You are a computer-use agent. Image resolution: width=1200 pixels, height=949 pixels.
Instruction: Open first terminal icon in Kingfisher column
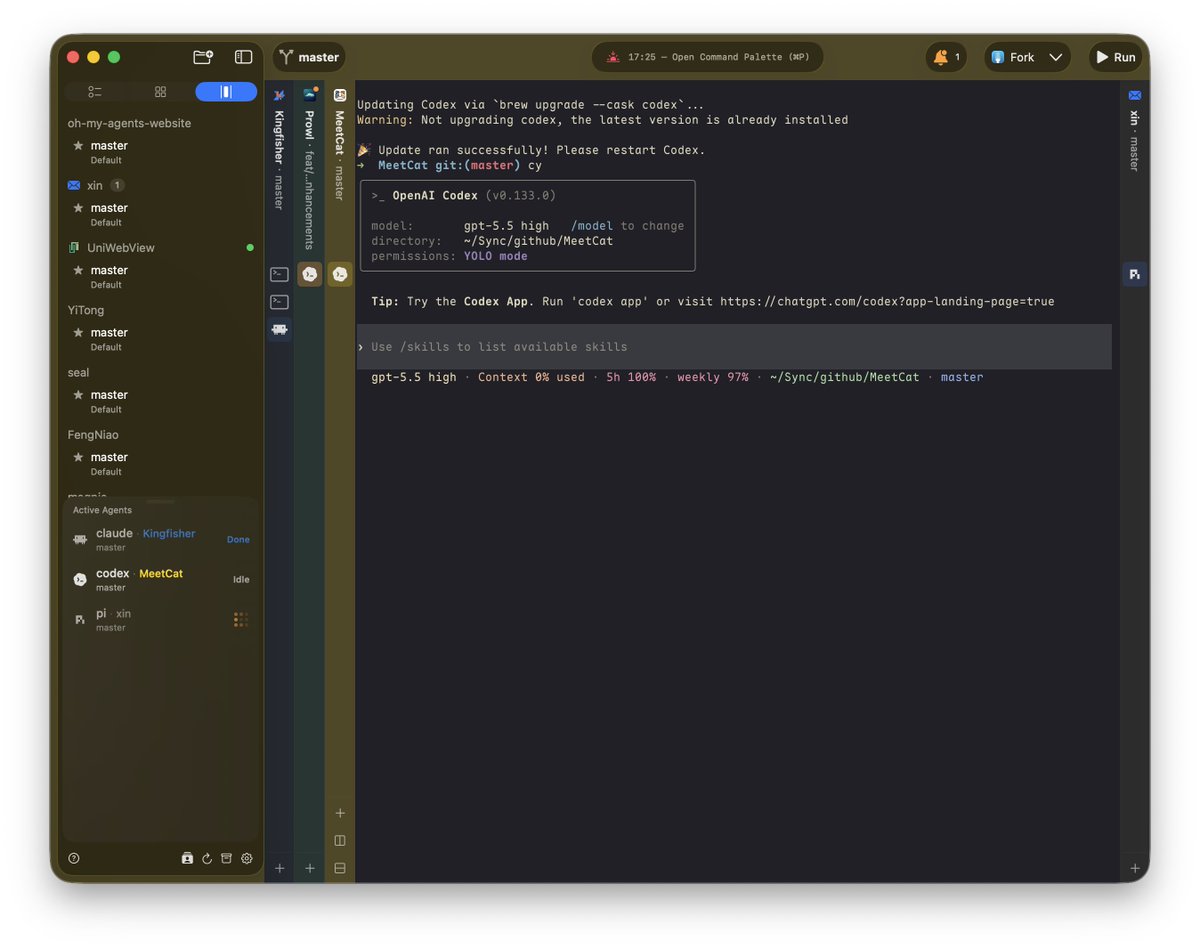pos(280,274)
